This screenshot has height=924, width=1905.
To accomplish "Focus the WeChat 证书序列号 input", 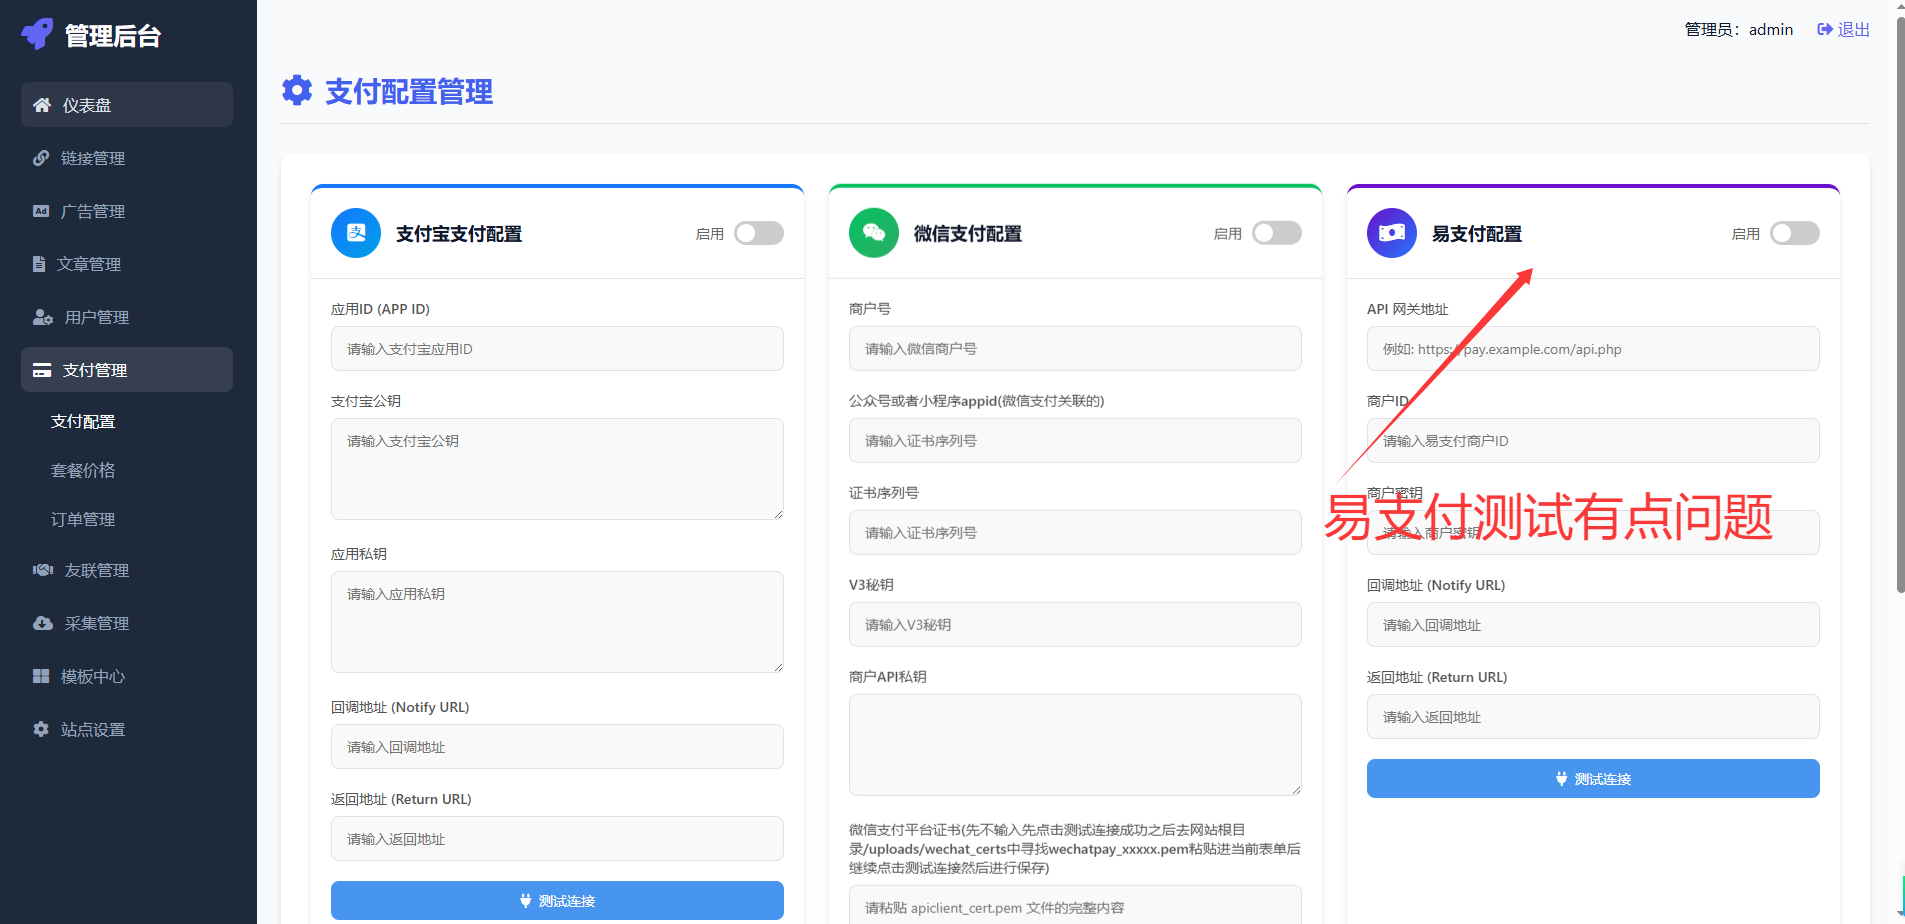I will coord(1075,532).
